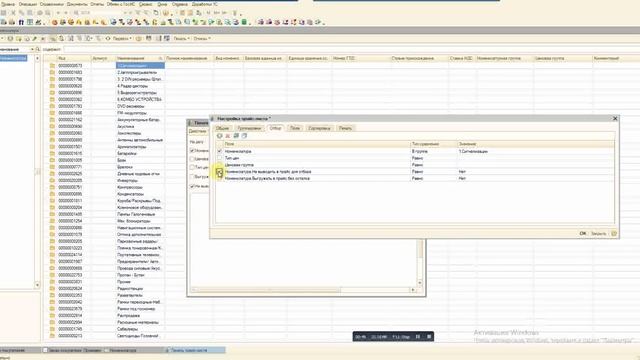Image resolution: width=640 pixels, height=360 pixels.
Task: Click folder icon of 'FM-модуляторы' row
Action: click(x=52, y=113)
